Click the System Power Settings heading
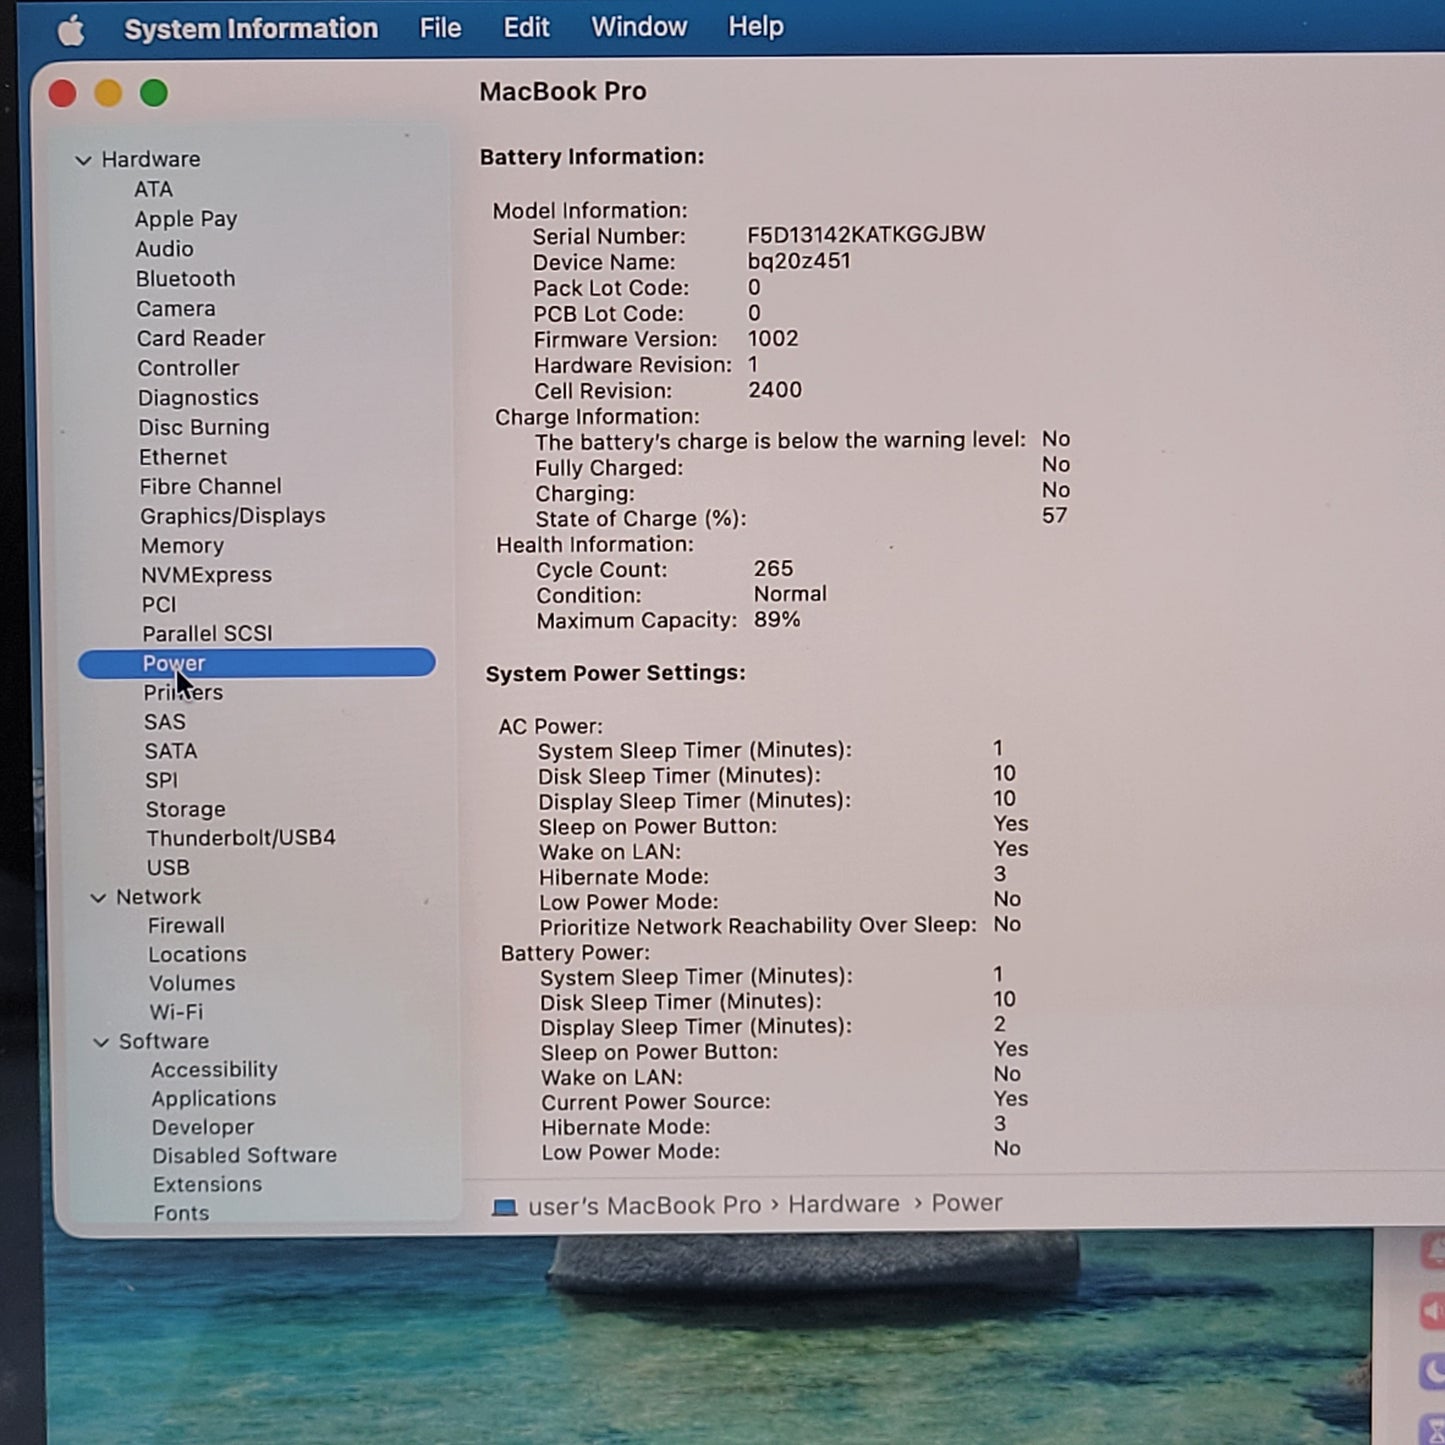This screenshot has width=1445, height=1445. (x=616, y=674)
